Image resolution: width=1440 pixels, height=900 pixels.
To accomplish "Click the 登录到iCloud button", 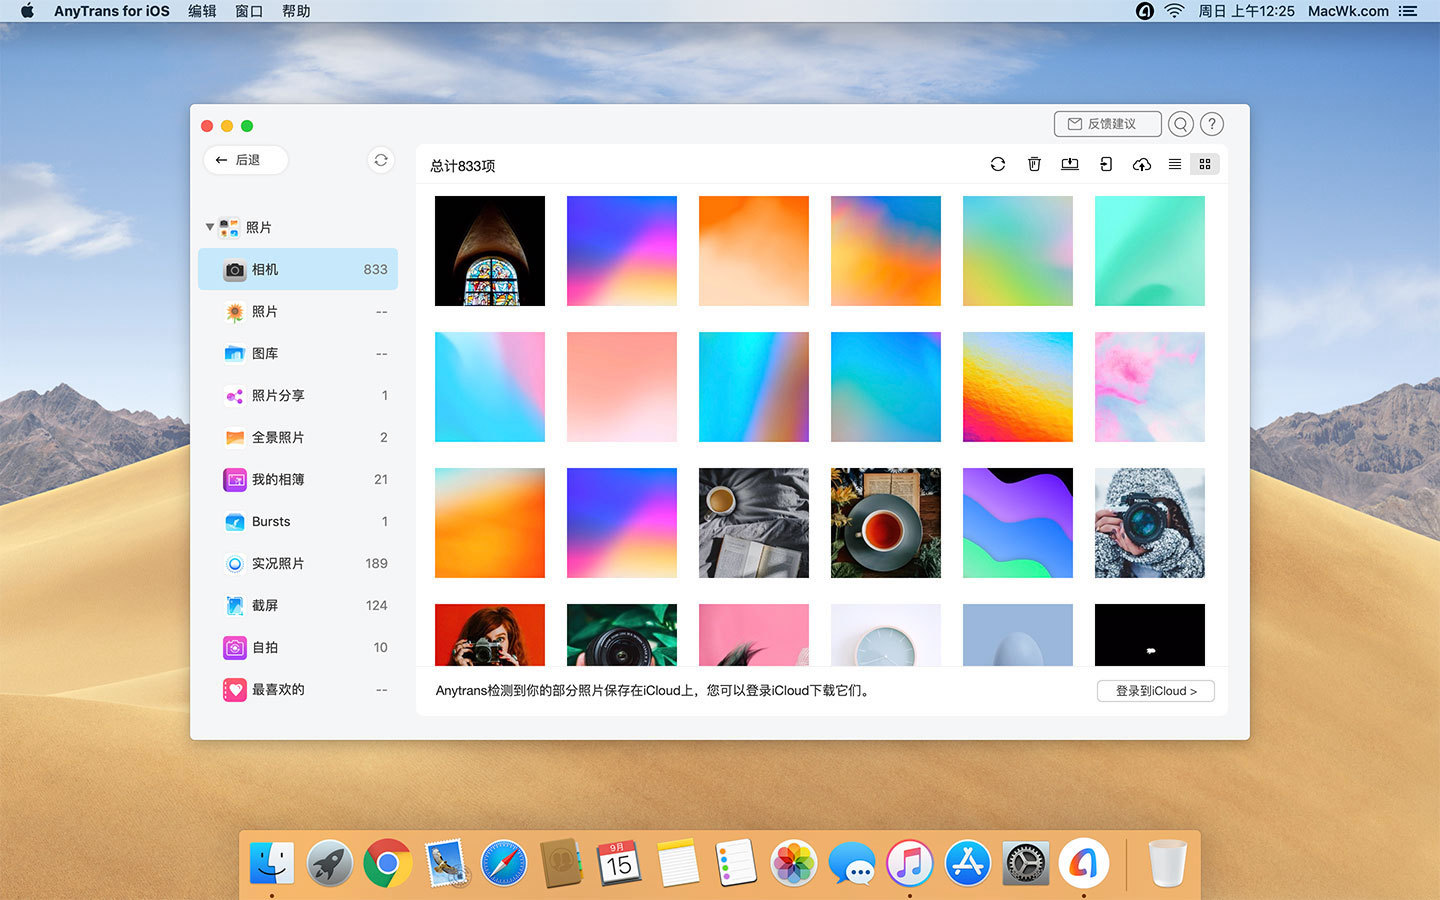I will click(x=1155, y=691).
